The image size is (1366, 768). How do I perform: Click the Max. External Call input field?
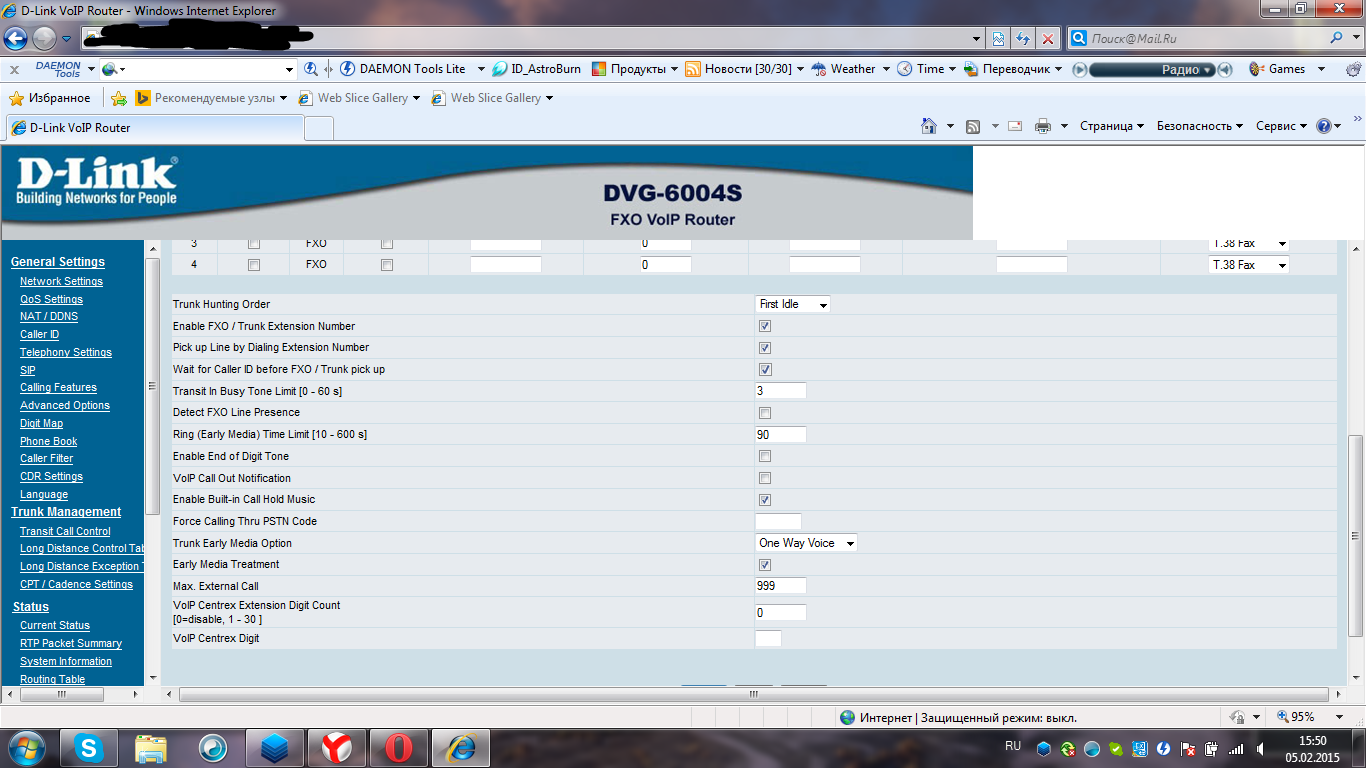(x=780, y=586)
